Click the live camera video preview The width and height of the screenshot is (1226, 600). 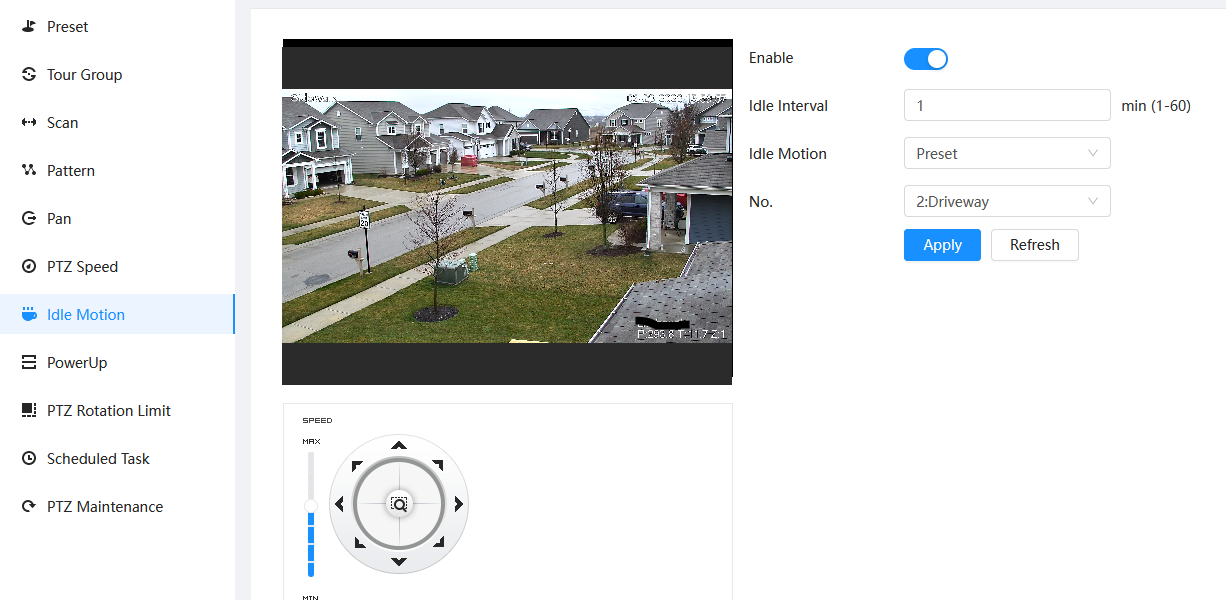click(507, 216)
